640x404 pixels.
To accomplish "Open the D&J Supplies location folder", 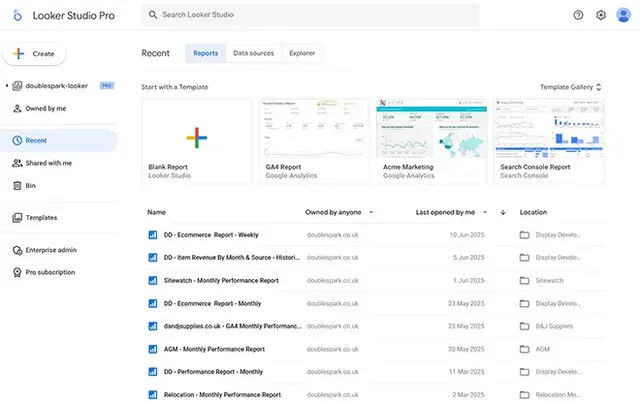I will (x=554, y=326).
